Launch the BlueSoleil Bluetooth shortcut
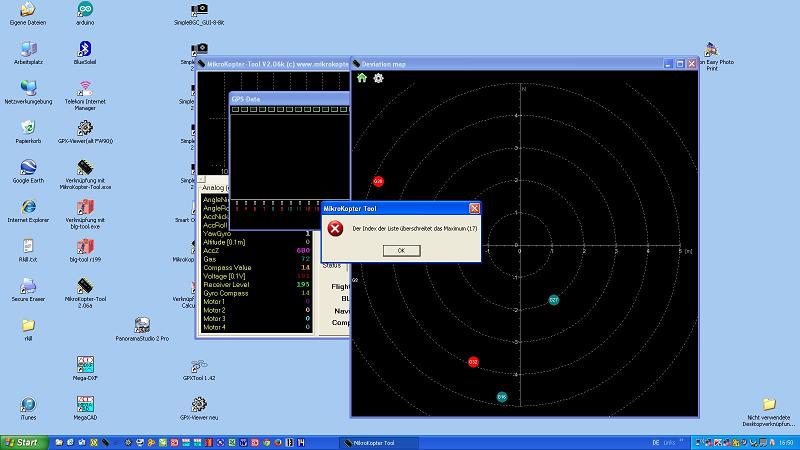The height and width of the screenshot is (450, 800). coord(85,53)
